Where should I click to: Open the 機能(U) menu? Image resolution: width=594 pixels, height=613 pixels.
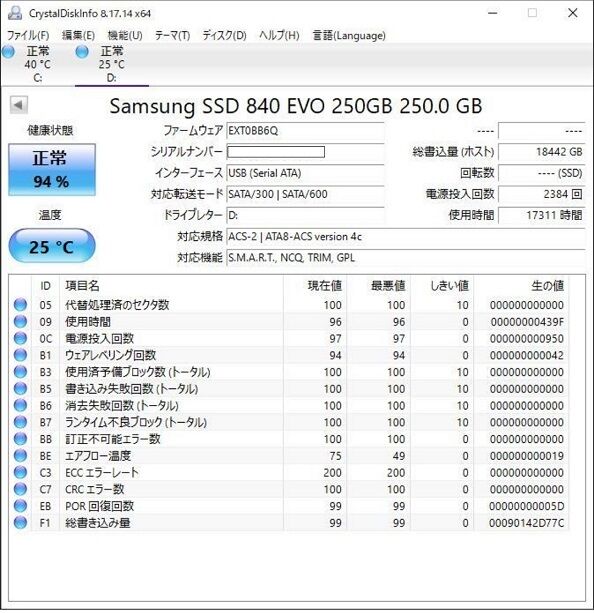click(x=125, y=36)
